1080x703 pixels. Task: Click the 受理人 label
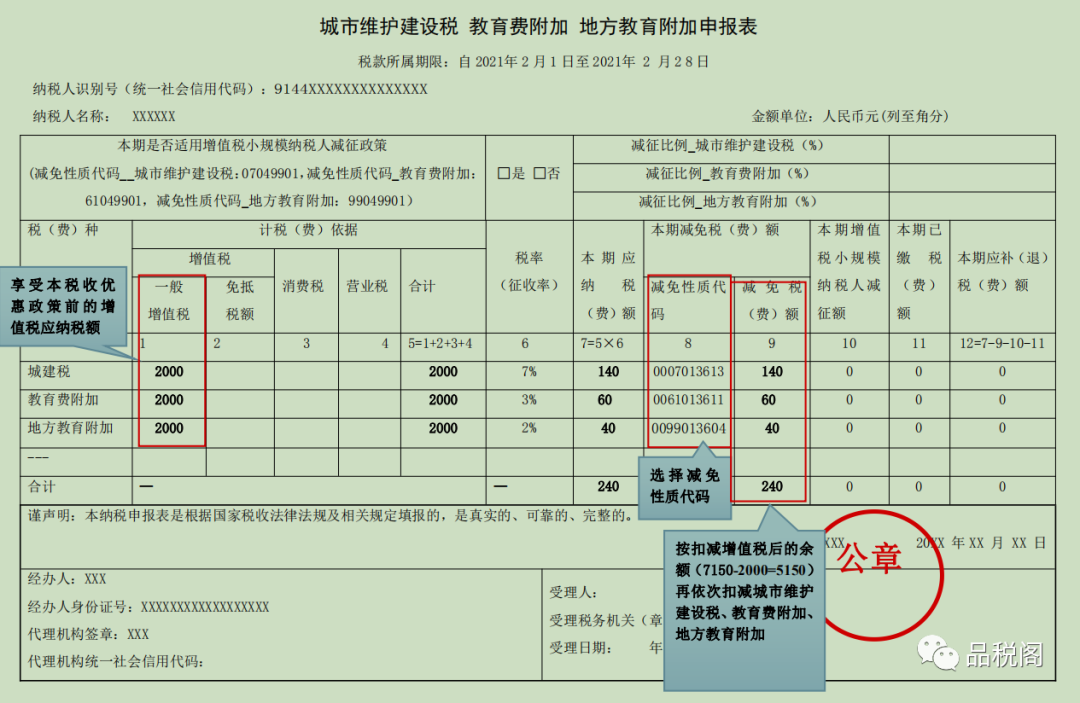click(x=573, y=593)
